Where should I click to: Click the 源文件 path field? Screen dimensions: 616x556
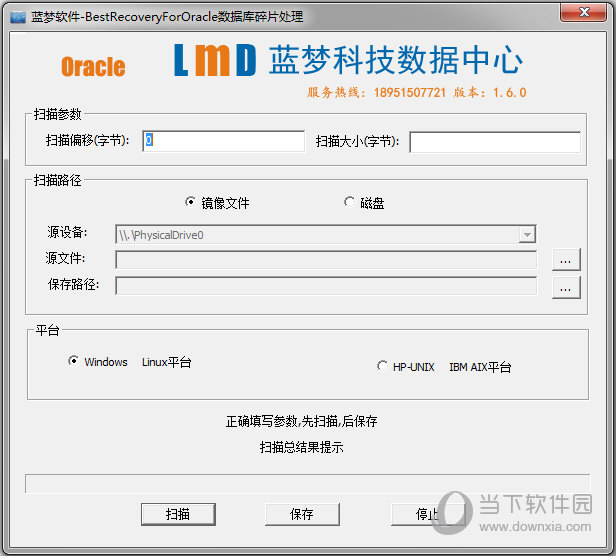coord(326,260)
